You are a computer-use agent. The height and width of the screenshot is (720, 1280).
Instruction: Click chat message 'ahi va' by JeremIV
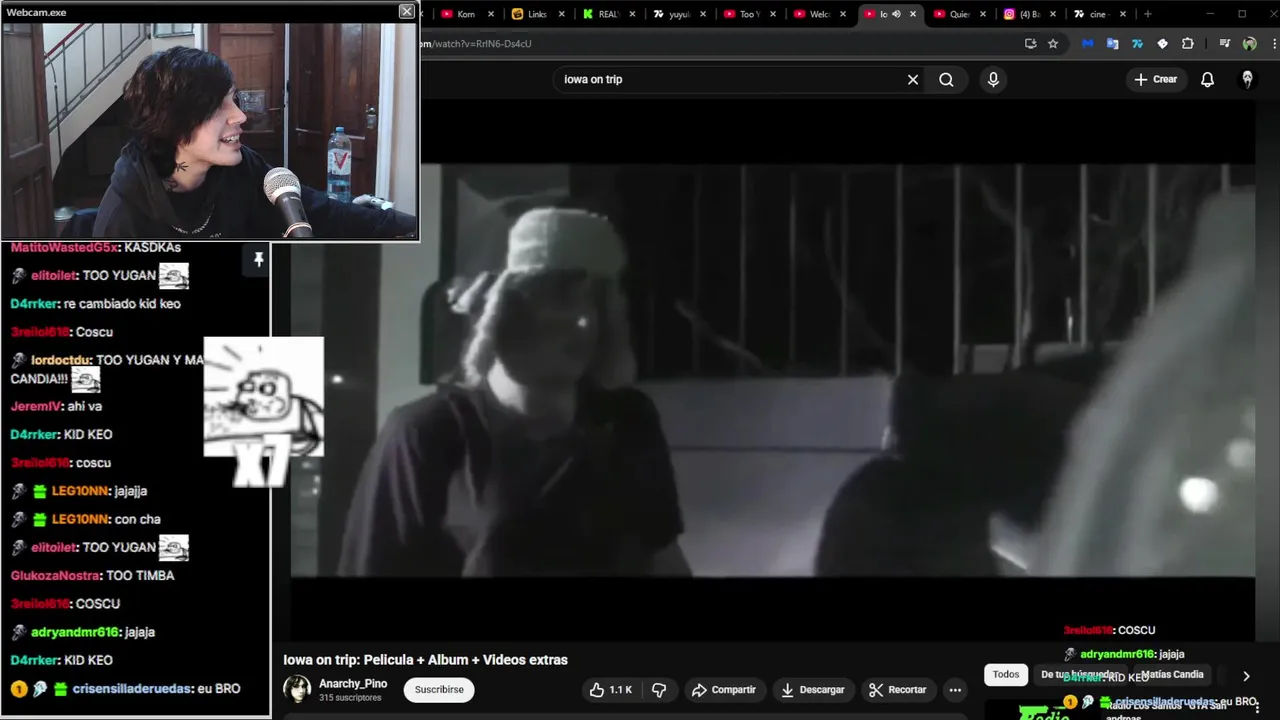pyautogui.click(x=85, y=407)
